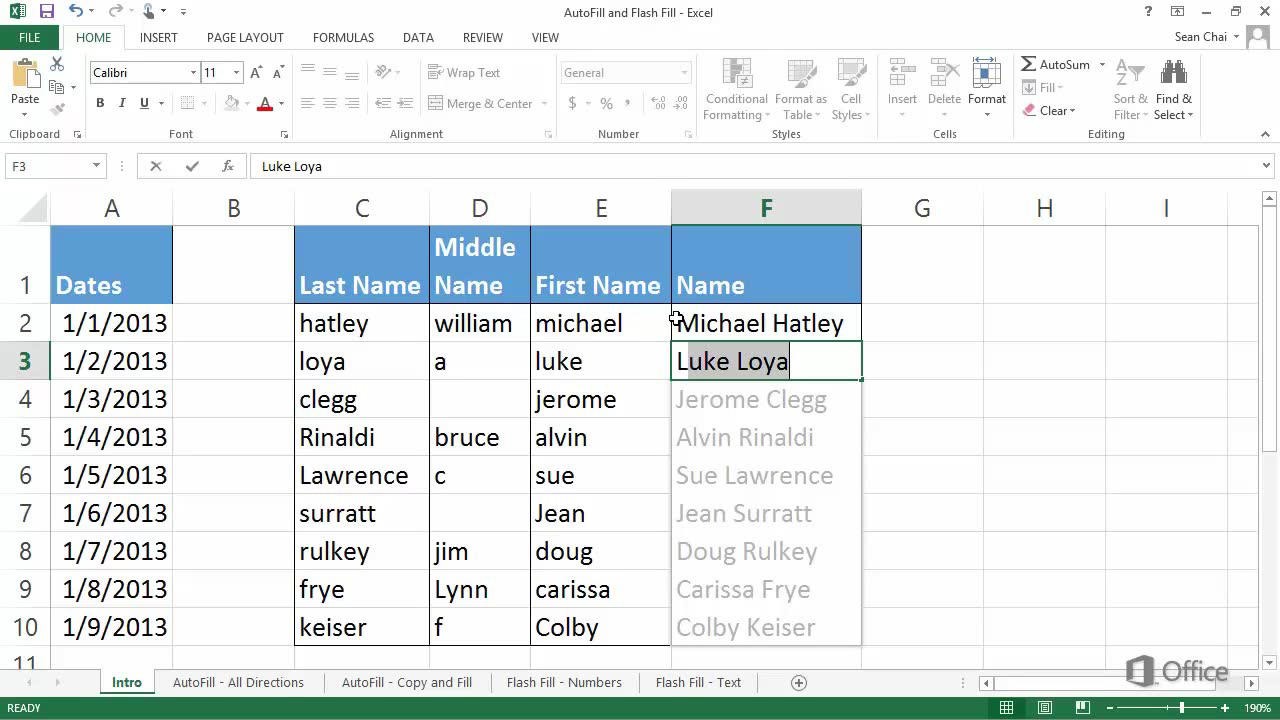The width and height of the screenshot is (1280, 720).
Task: Click the Paste clipboard icon
Action: [x=25, y=75]
